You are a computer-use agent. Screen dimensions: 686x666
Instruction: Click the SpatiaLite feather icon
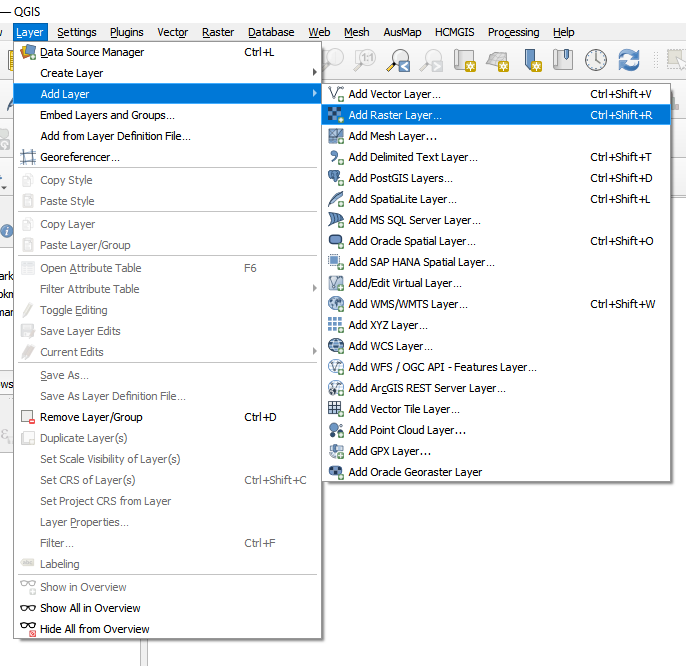336,199
